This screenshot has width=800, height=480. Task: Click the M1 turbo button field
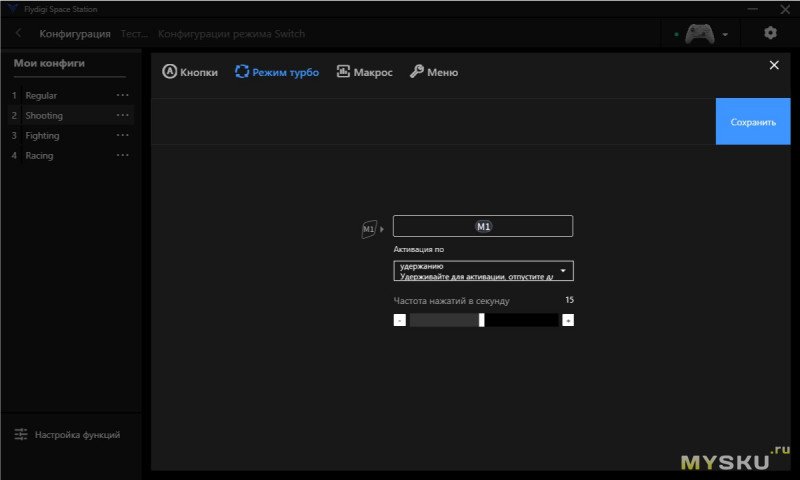(x=483, y=226)
